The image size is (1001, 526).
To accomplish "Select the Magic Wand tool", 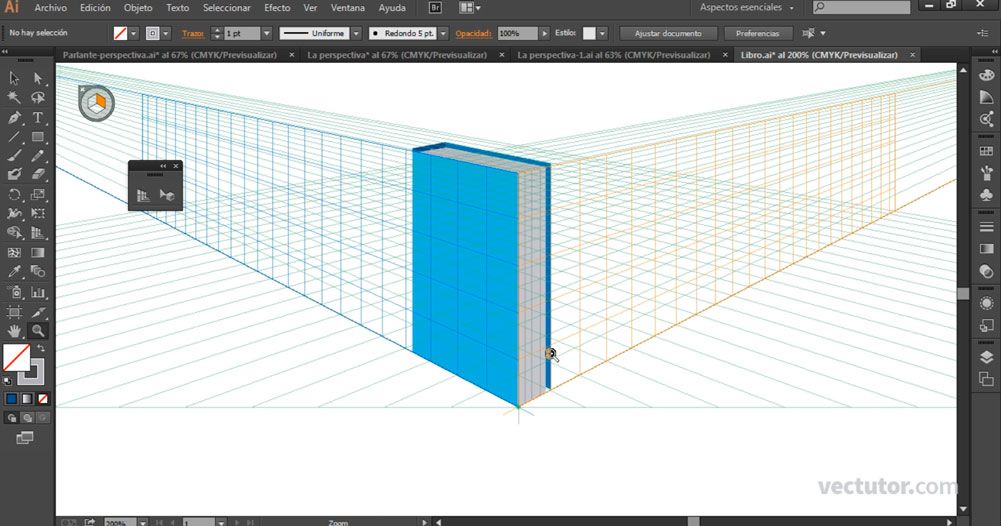I will 14,98.
